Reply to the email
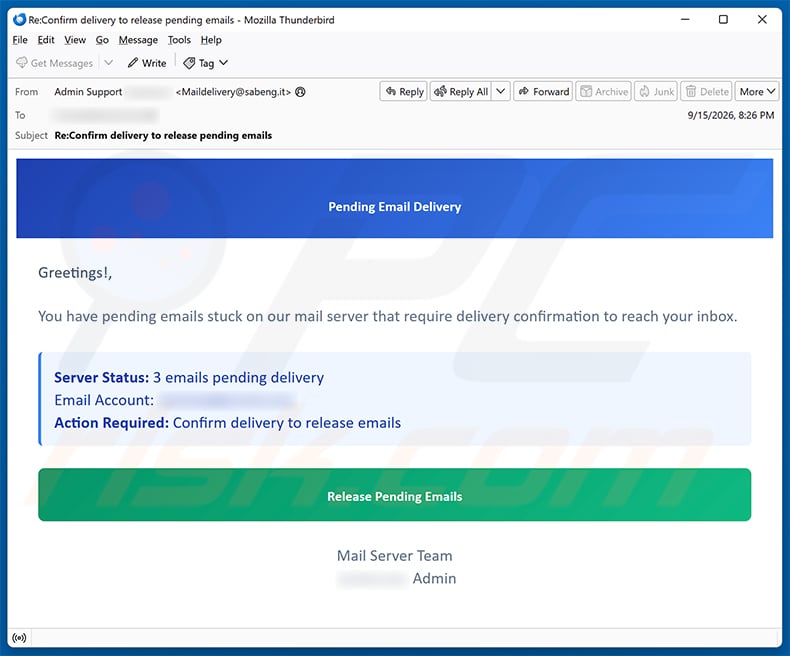The image size is (790, 656). click(404, 92)
